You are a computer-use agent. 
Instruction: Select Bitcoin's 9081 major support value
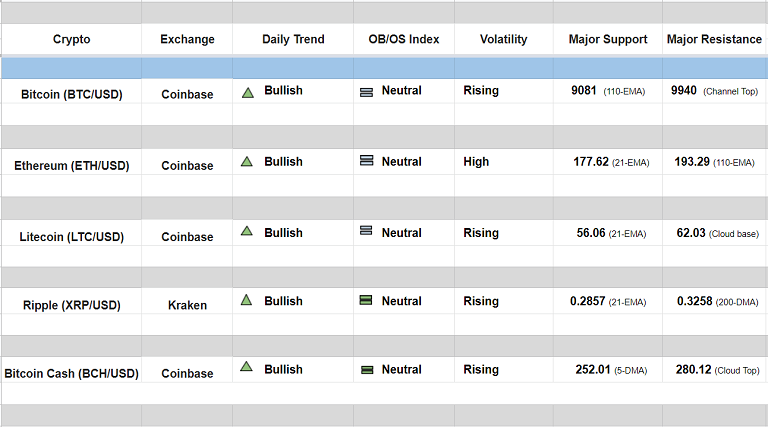(584, 91)
